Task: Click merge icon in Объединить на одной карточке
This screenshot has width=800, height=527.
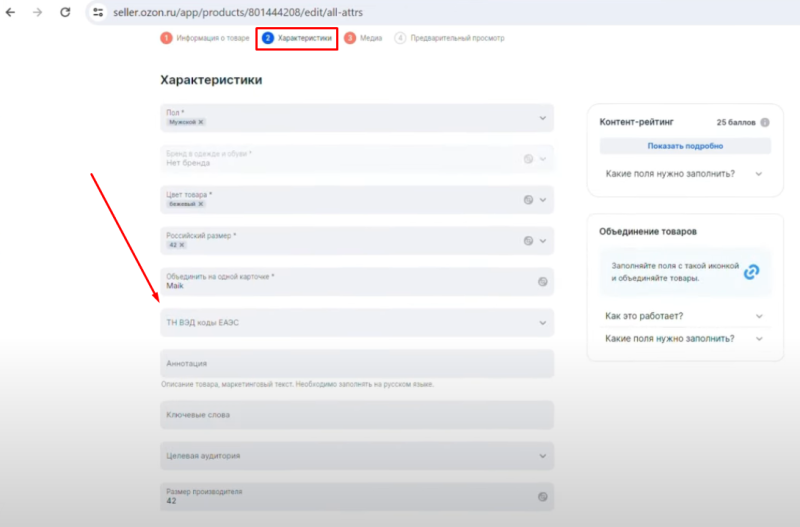Action: (x=542, y=281)
